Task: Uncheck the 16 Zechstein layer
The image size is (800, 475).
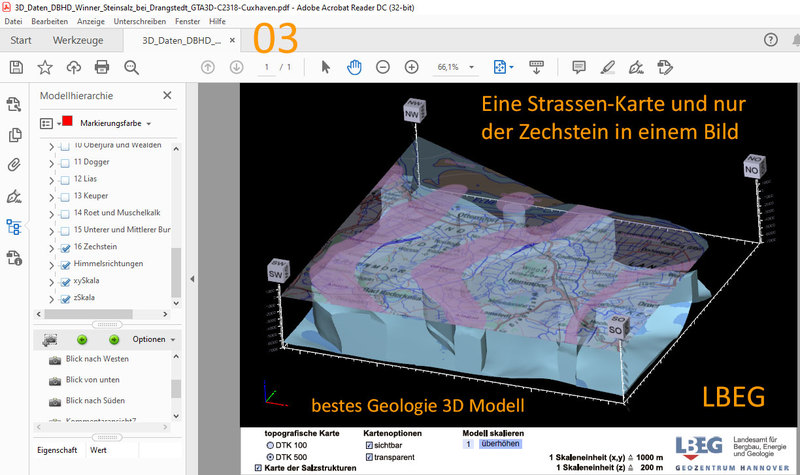Action: [65, 247]
